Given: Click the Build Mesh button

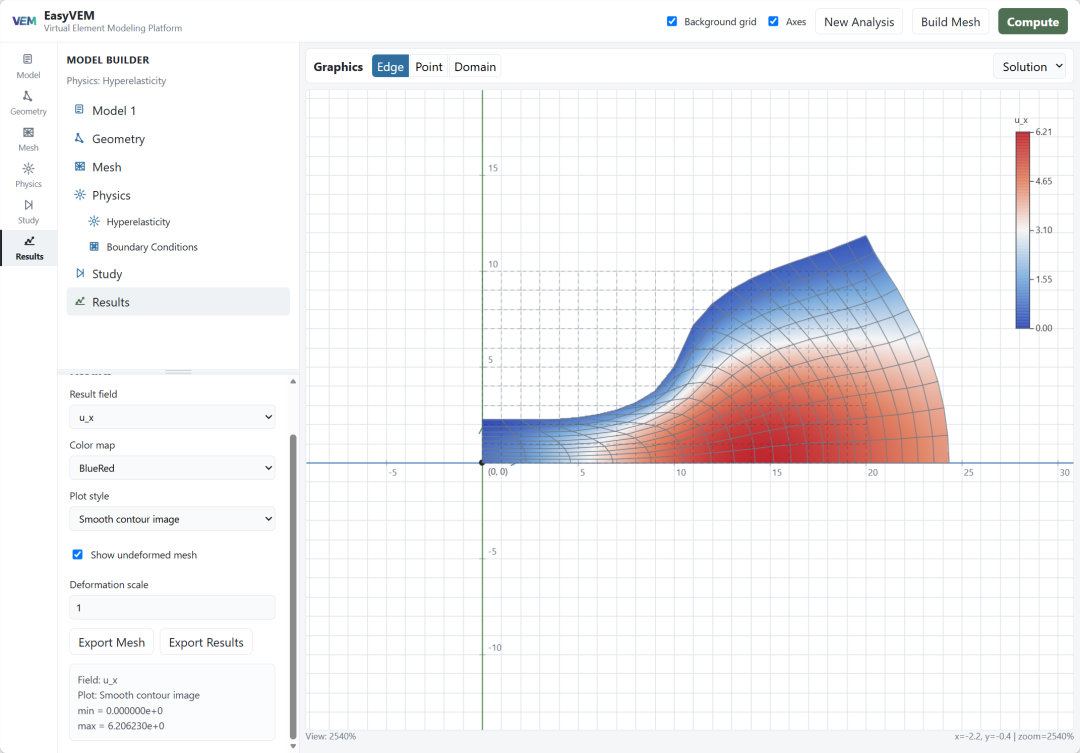Looking at the screenshot, I should pos(951,21).
